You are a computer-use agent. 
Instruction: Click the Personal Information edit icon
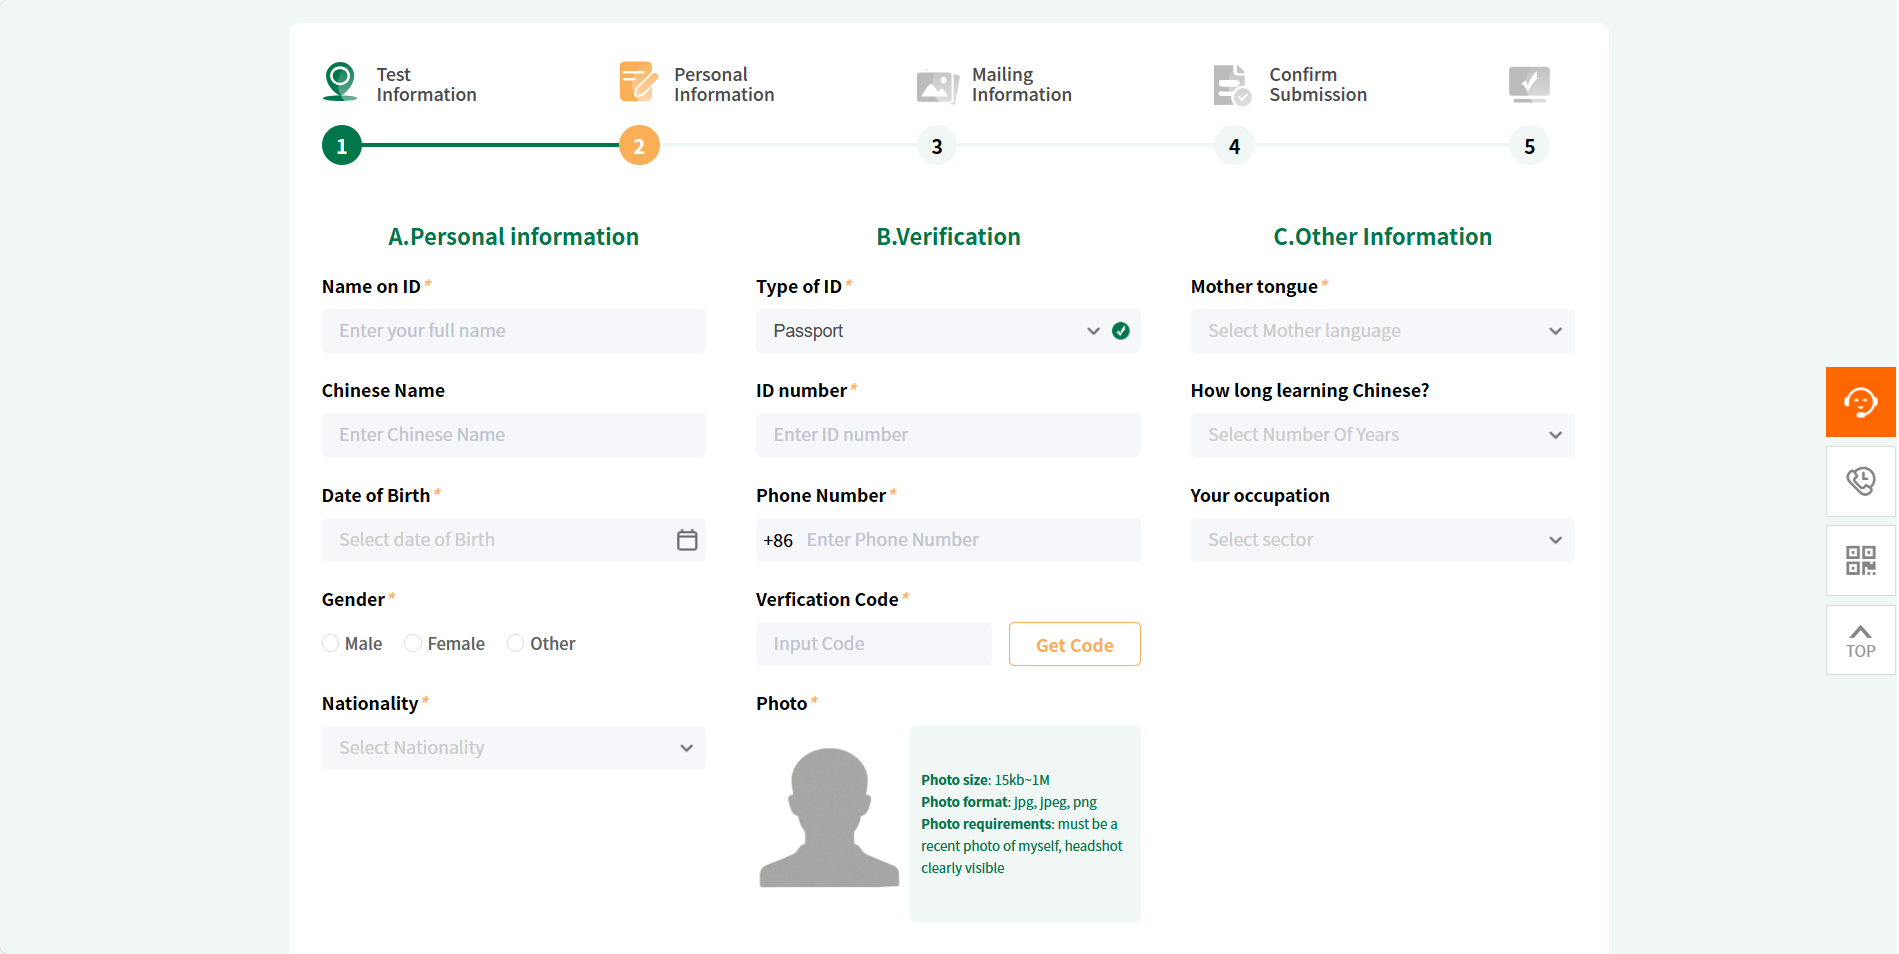pyautogui.click(x=638, y=82)
